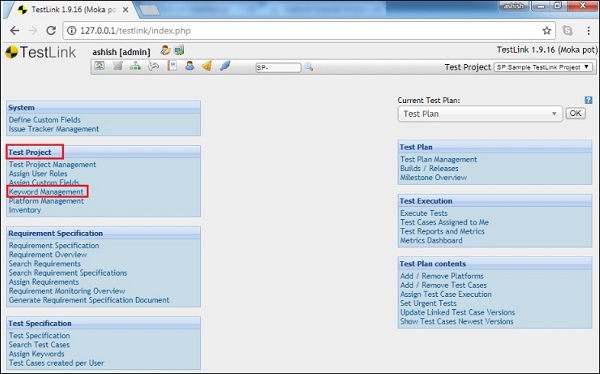Screen dimensions: 600x374
Task: Open Builds / Releases link
Action: (x=429, y=168)
